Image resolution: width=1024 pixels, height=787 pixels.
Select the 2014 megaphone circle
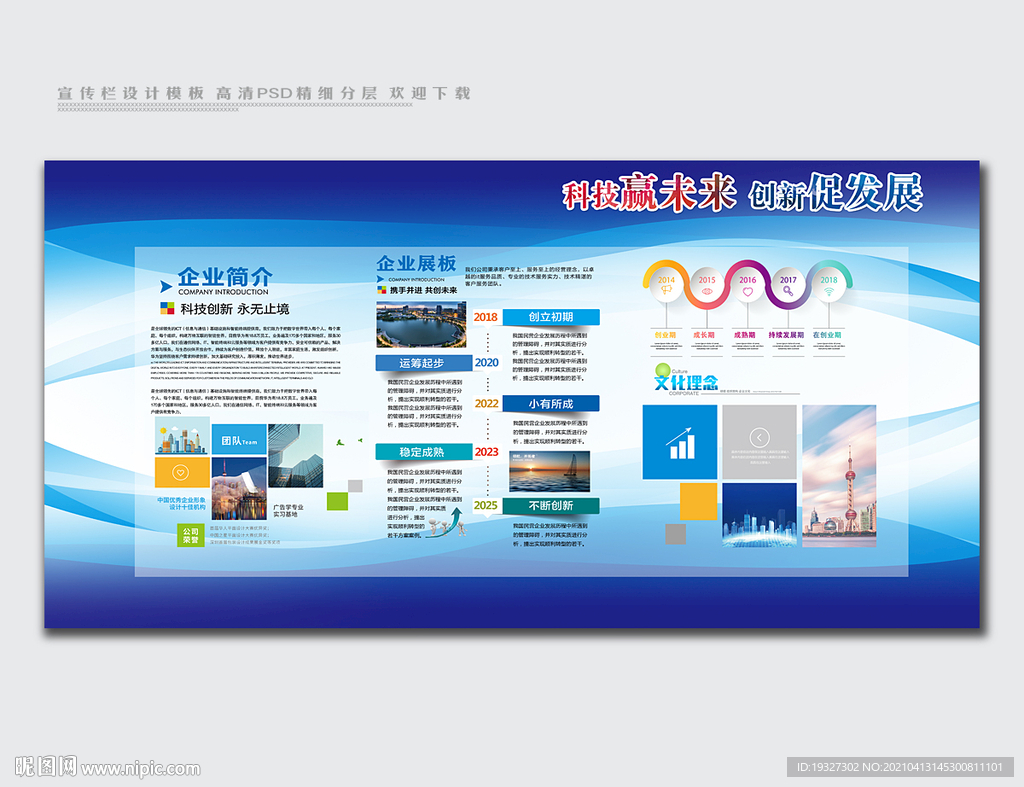click(x=666, y=285)
